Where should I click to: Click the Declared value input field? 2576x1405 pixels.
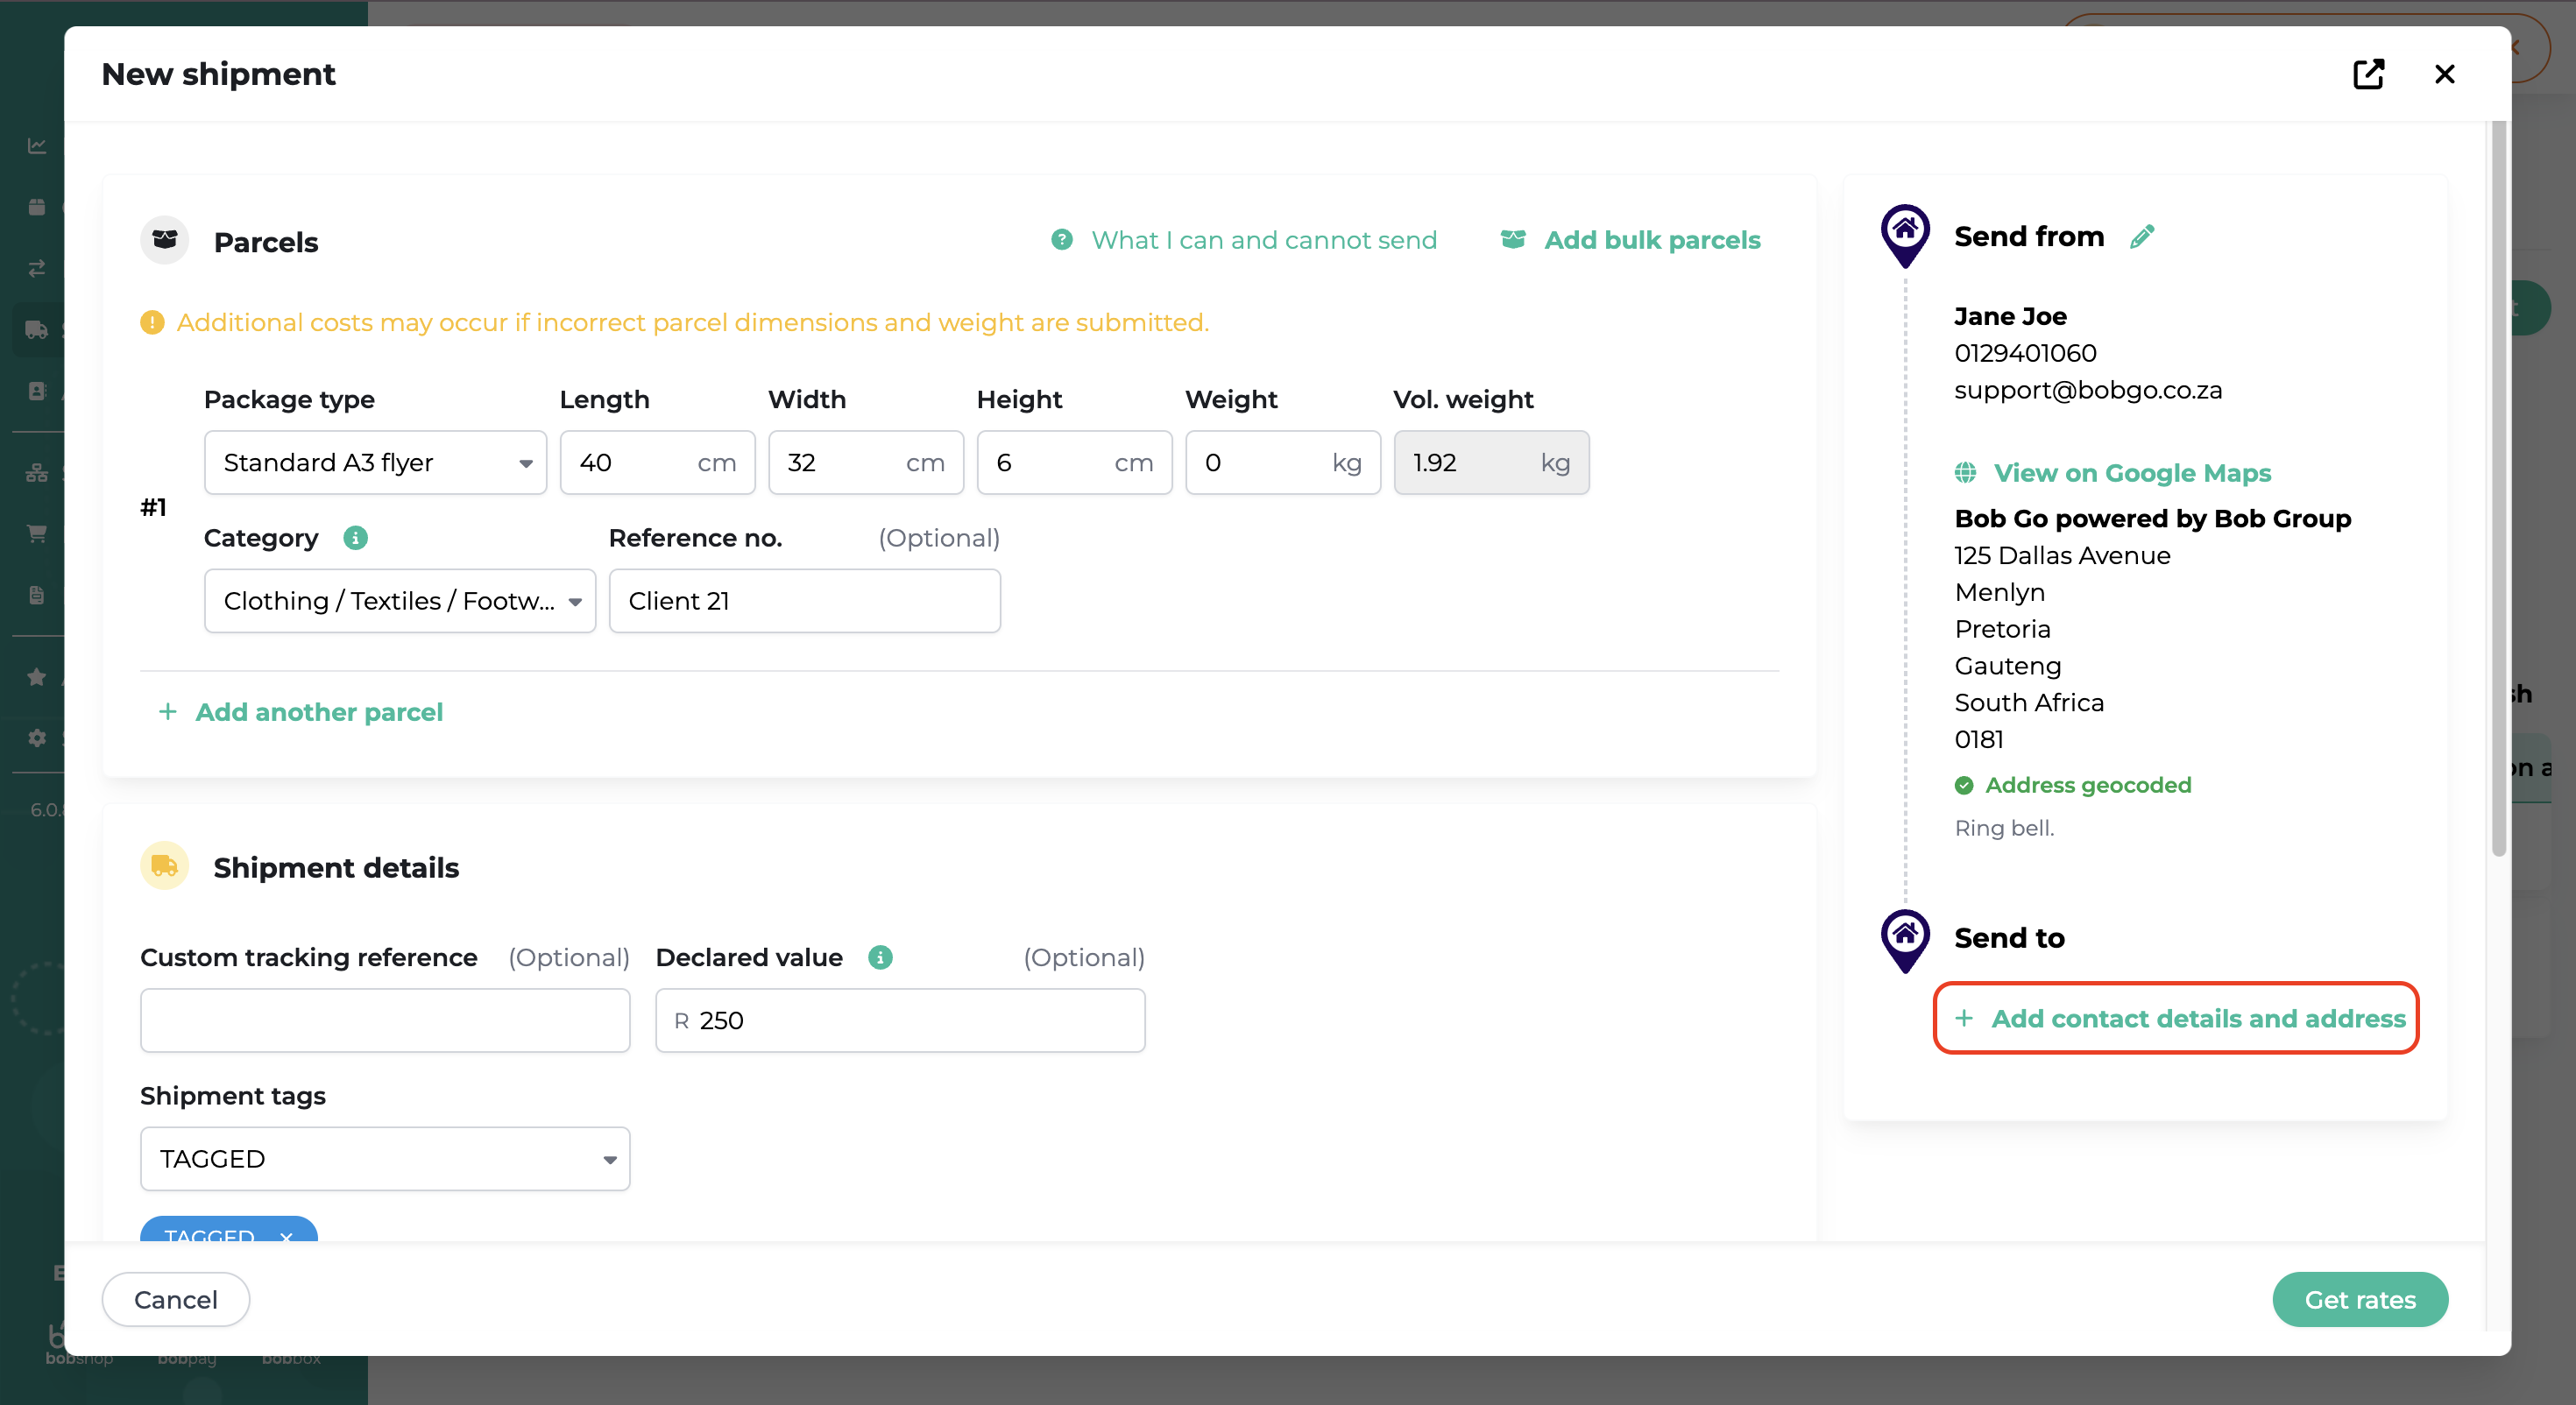pyautogui.click(x=900, y=1020)
